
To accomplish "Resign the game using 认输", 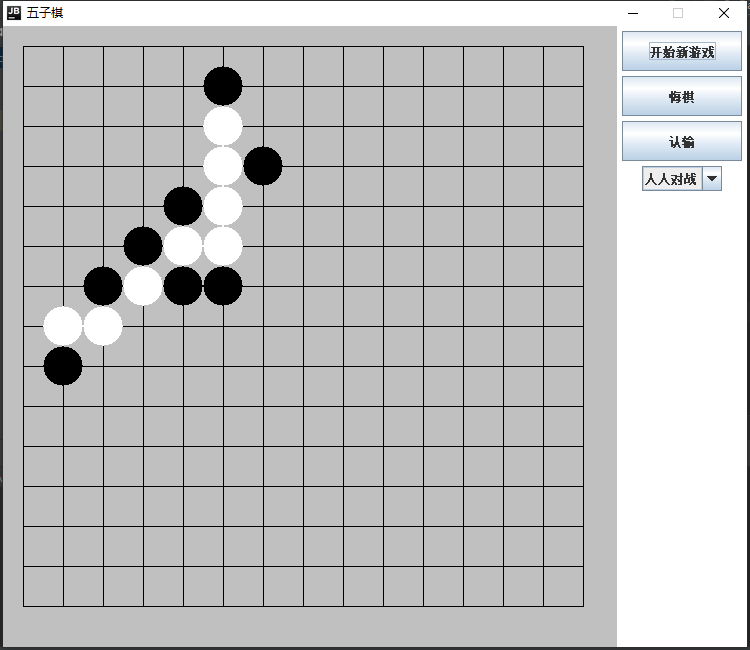I will [681, 142].
